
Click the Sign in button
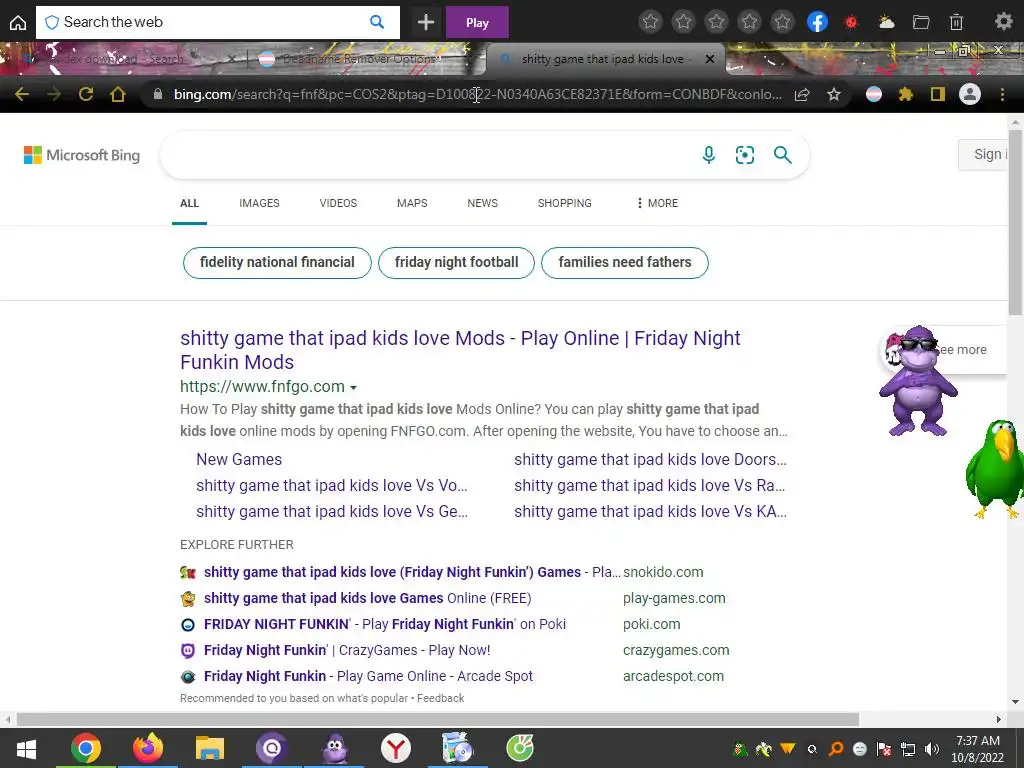[x=984, y=155]
